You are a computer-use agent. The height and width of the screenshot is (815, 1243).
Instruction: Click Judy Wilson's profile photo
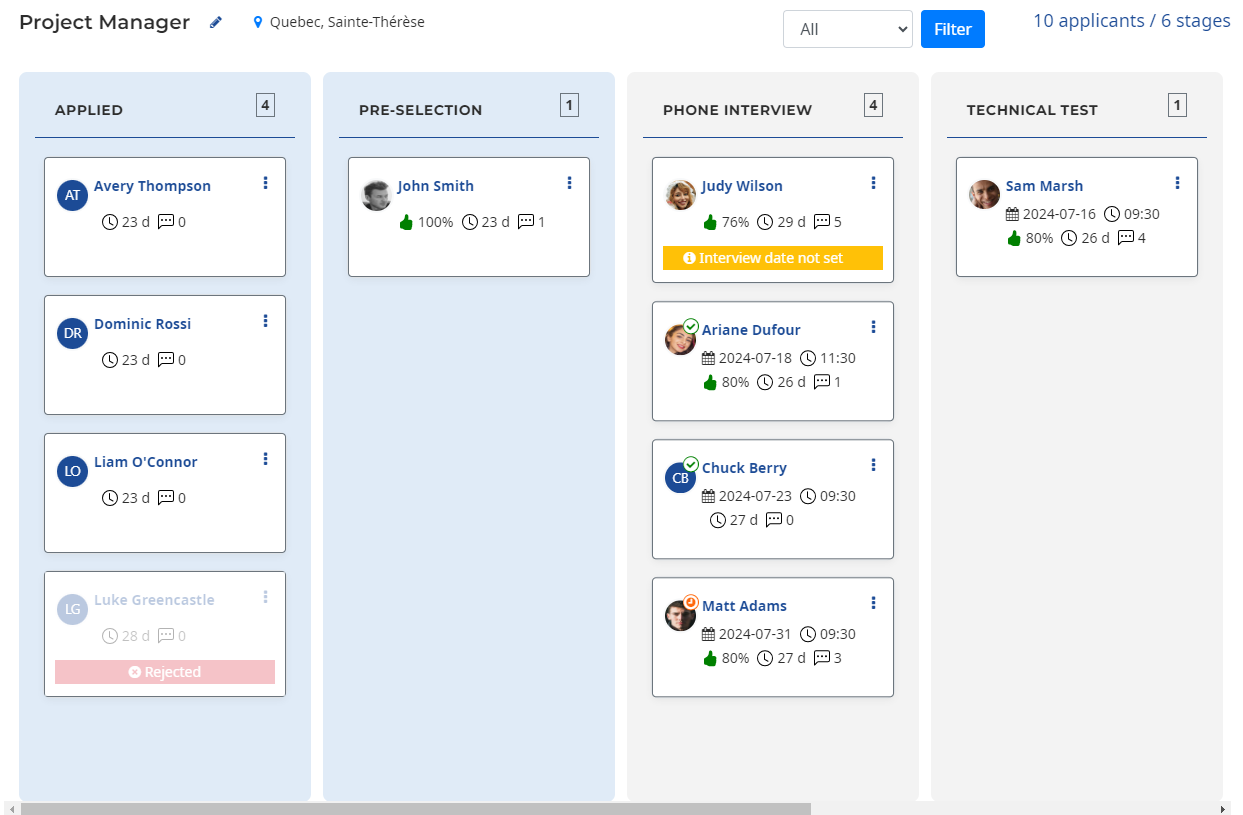(x=680, y=195)
